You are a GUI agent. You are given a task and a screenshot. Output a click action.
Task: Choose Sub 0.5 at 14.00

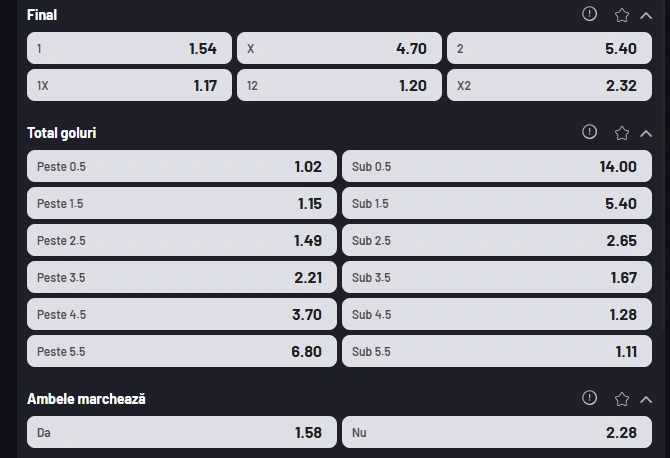[x=497, y=166]
